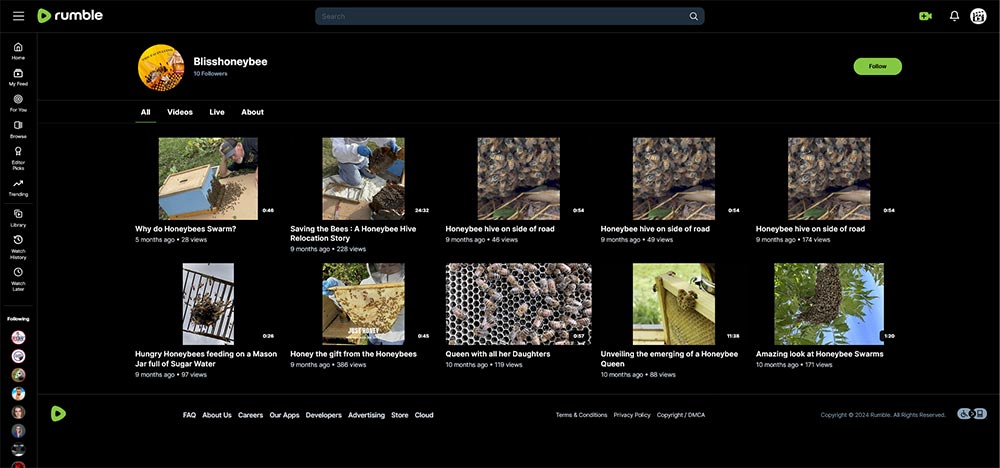Click the green Rumble footer logo

click(58, 414)
